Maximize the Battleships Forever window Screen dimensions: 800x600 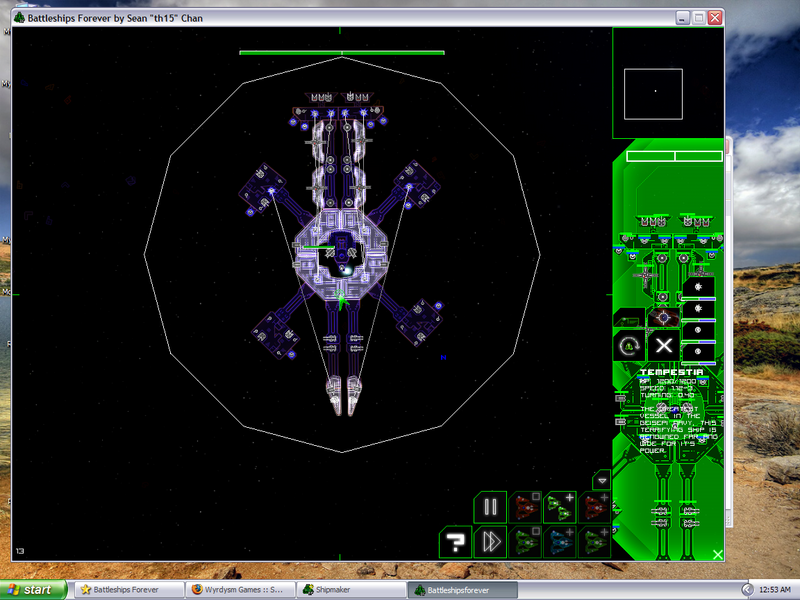tap(699, 18)
